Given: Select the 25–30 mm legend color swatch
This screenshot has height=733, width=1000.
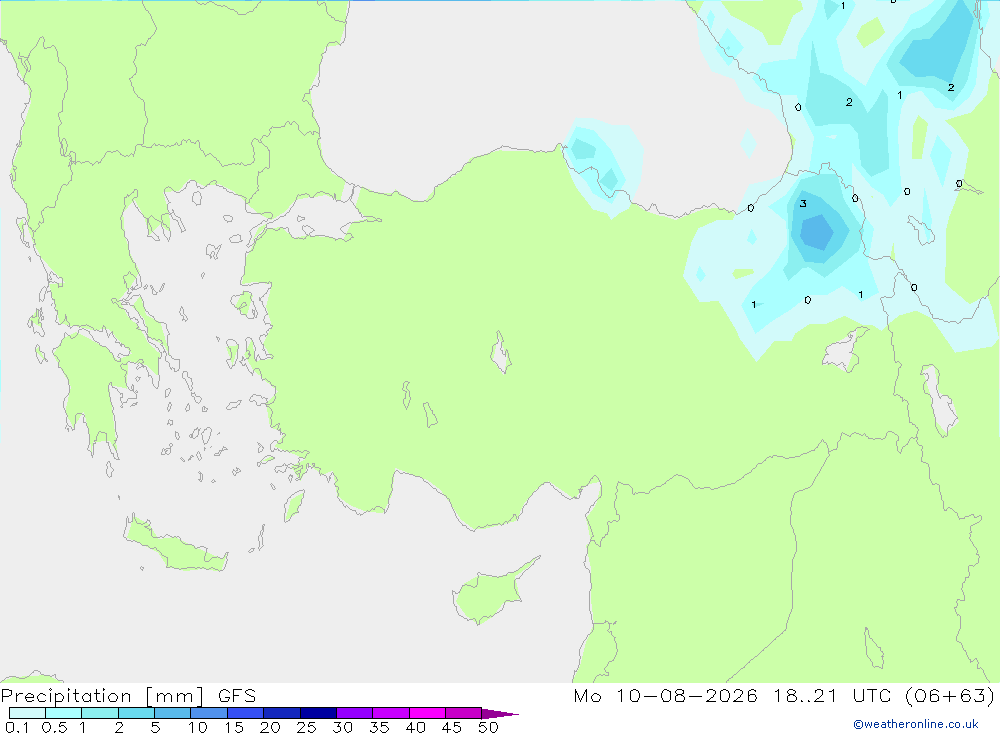Looking at the screenshot, I should coord(318,713).
